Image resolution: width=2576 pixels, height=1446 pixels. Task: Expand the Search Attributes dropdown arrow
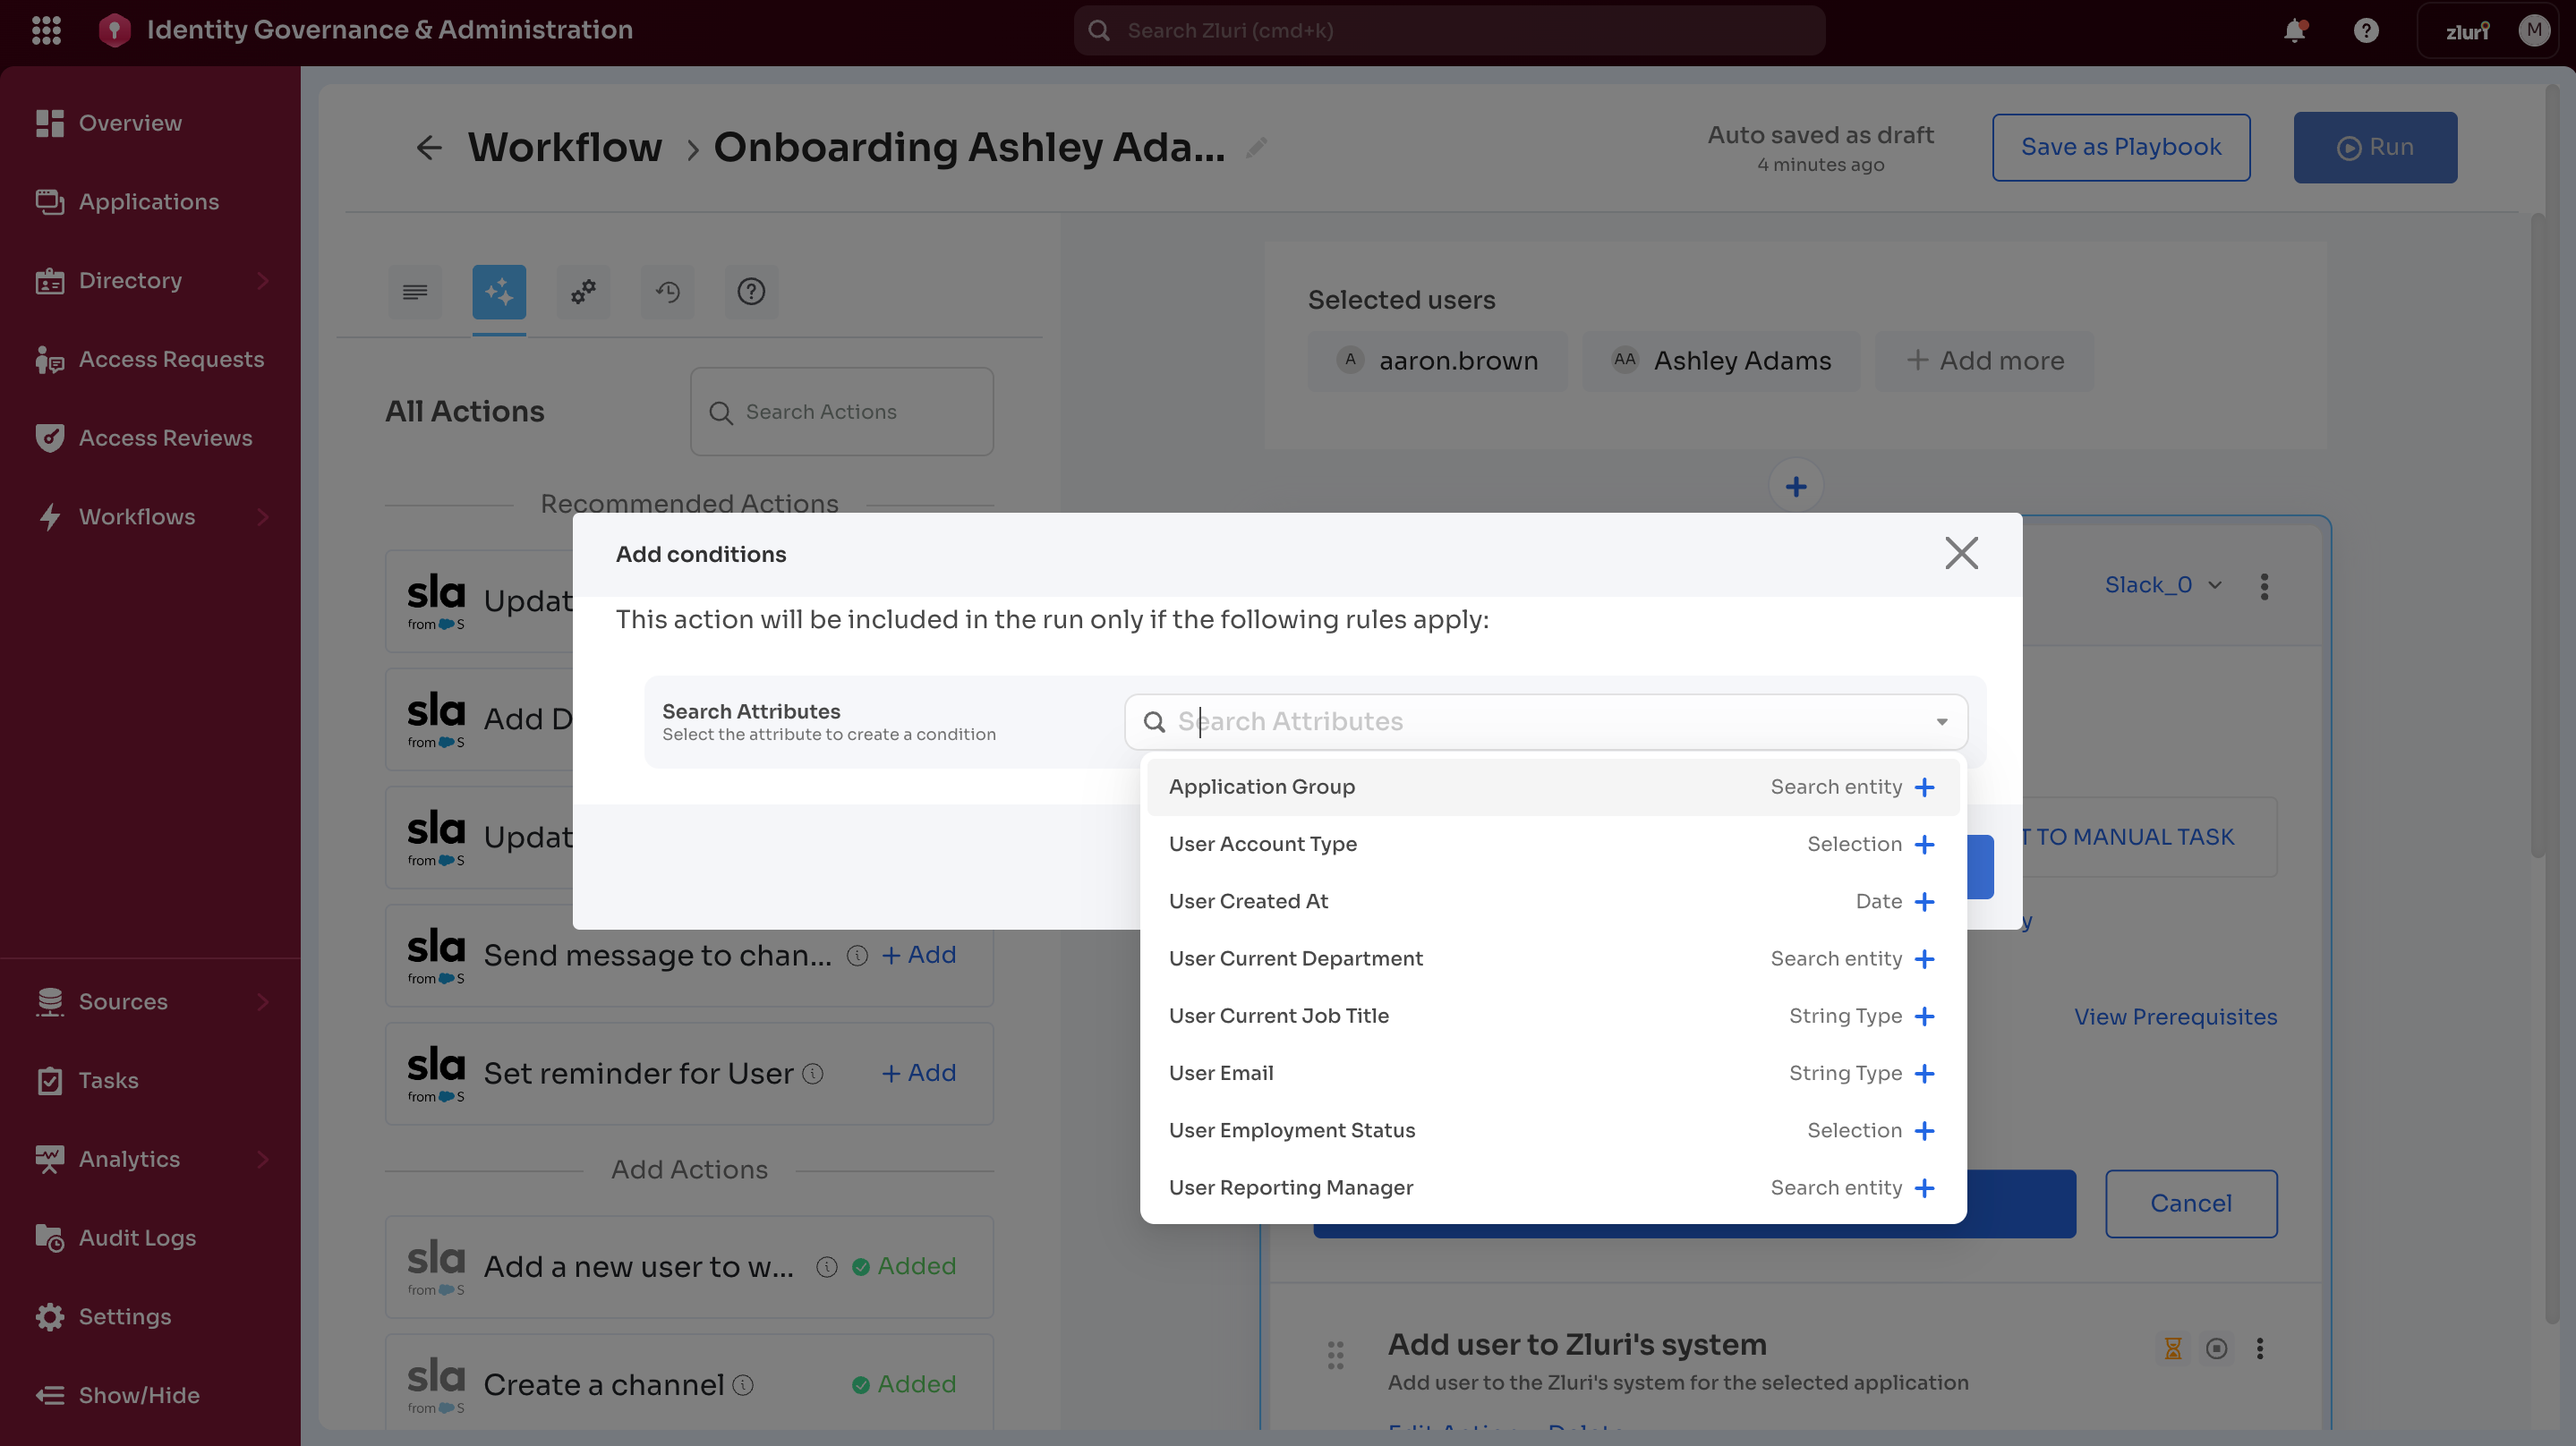tap(1941, 722)
